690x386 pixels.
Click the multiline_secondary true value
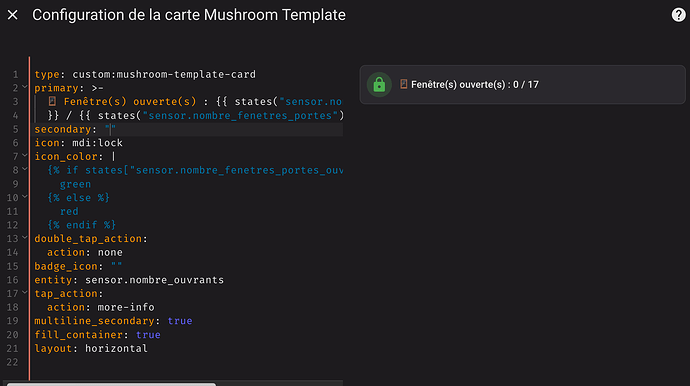coord(180,321)
